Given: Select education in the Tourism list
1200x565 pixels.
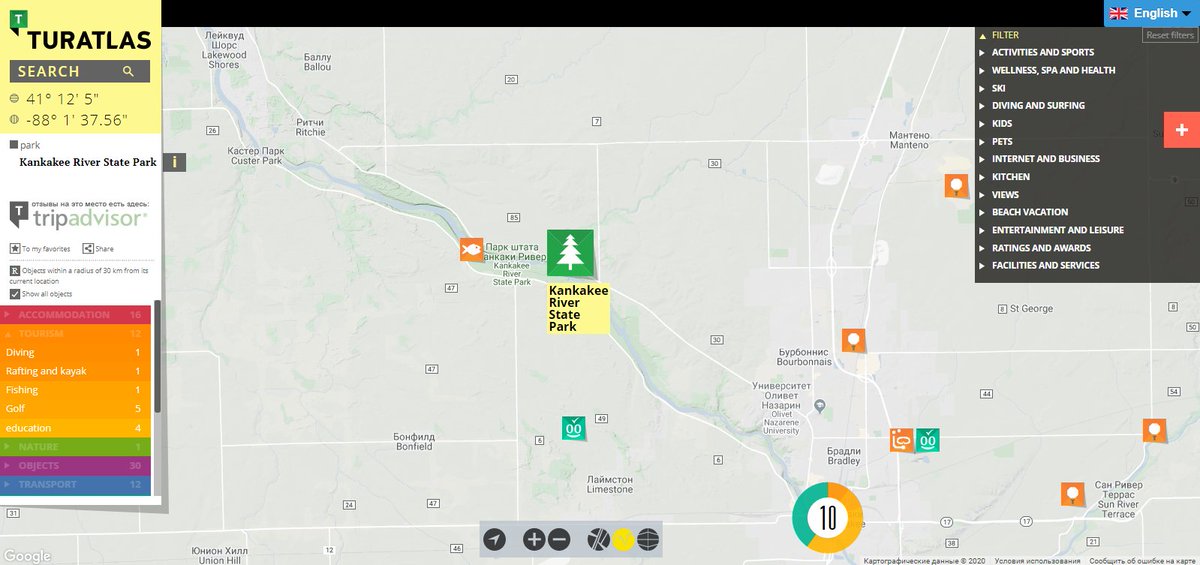Looking at the screenshot, I should coord(75,428).
